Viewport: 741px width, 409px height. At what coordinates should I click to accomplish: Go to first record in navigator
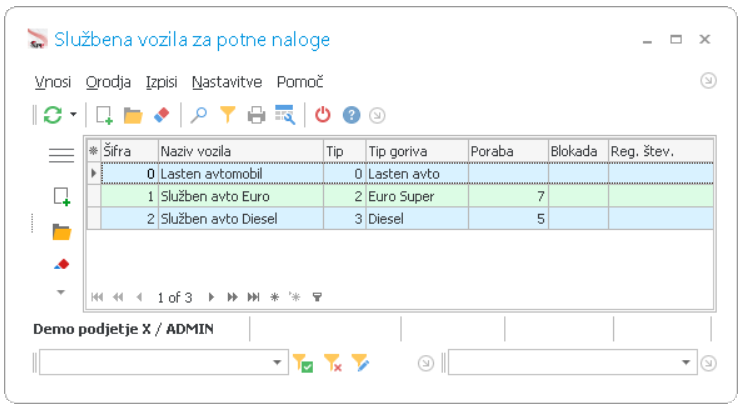pyautogui.click(x=97, y=297)
